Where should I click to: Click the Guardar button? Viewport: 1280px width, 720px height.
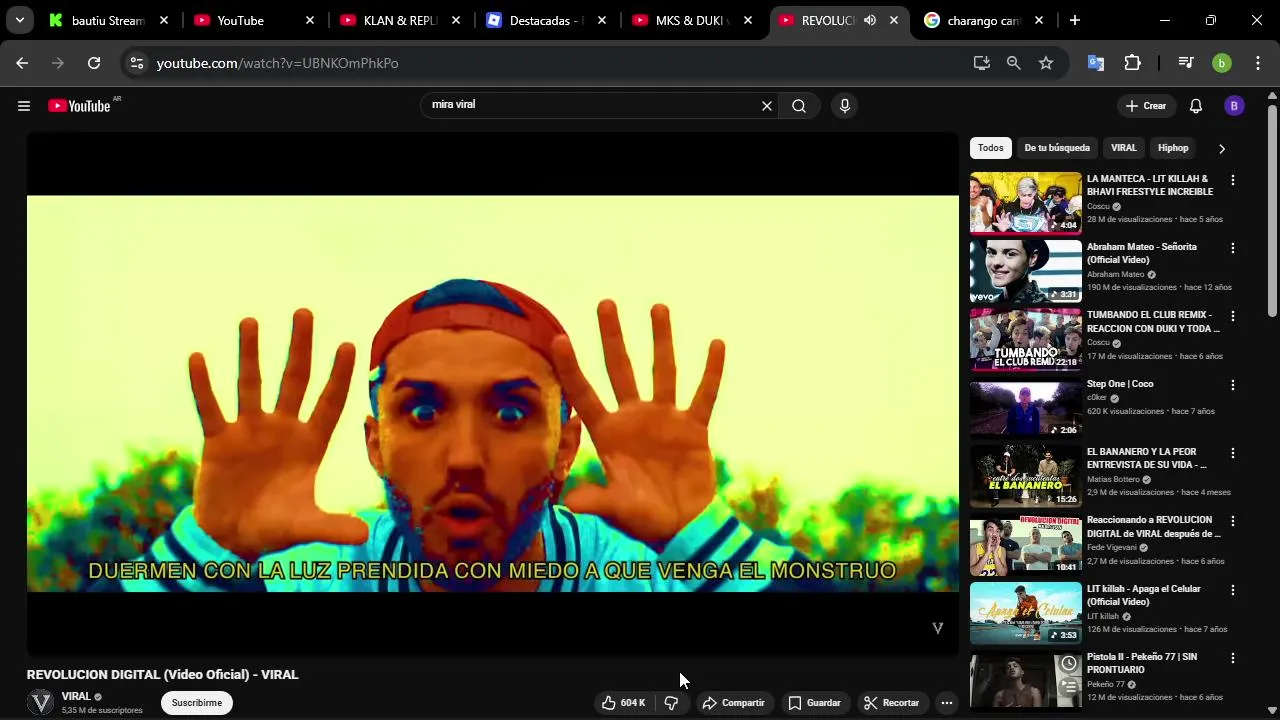pyautogui.click(x=814, y=703)
